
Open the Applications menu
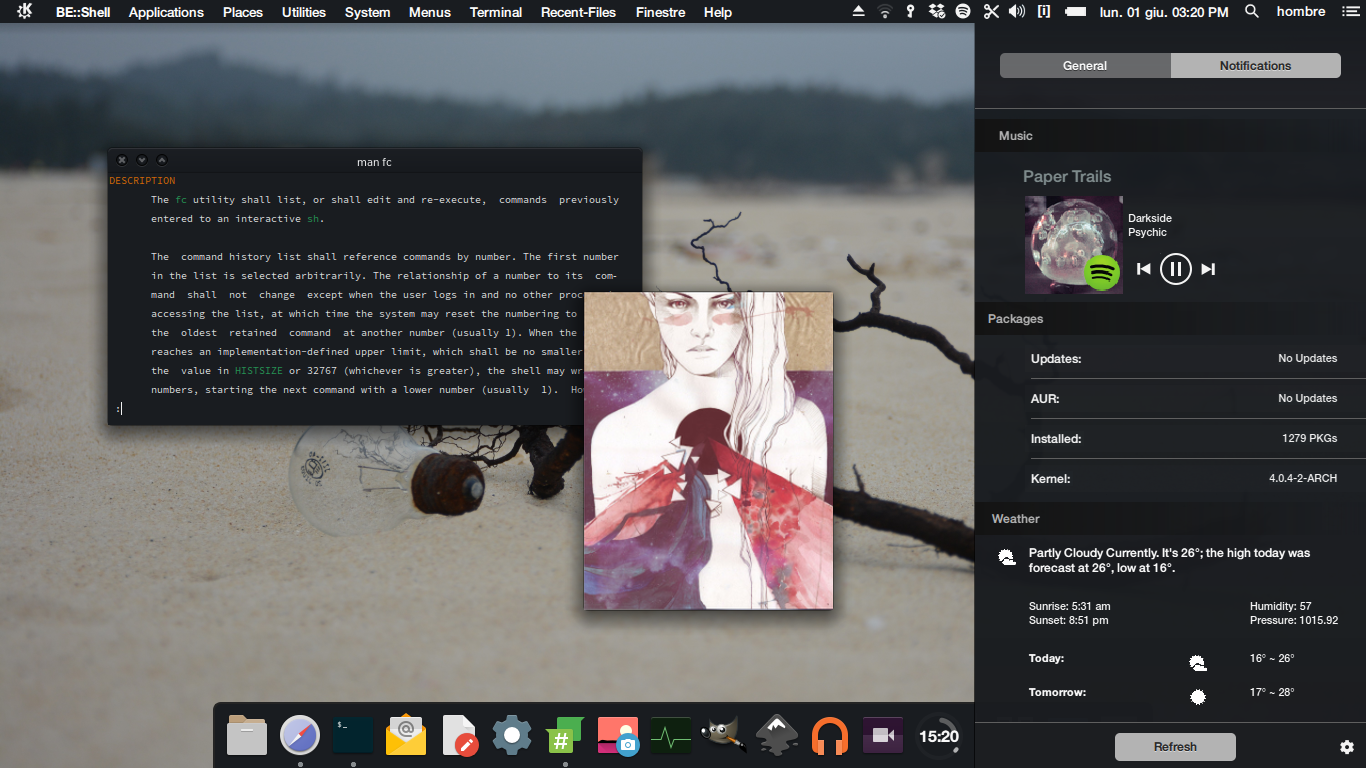point(166,12)
